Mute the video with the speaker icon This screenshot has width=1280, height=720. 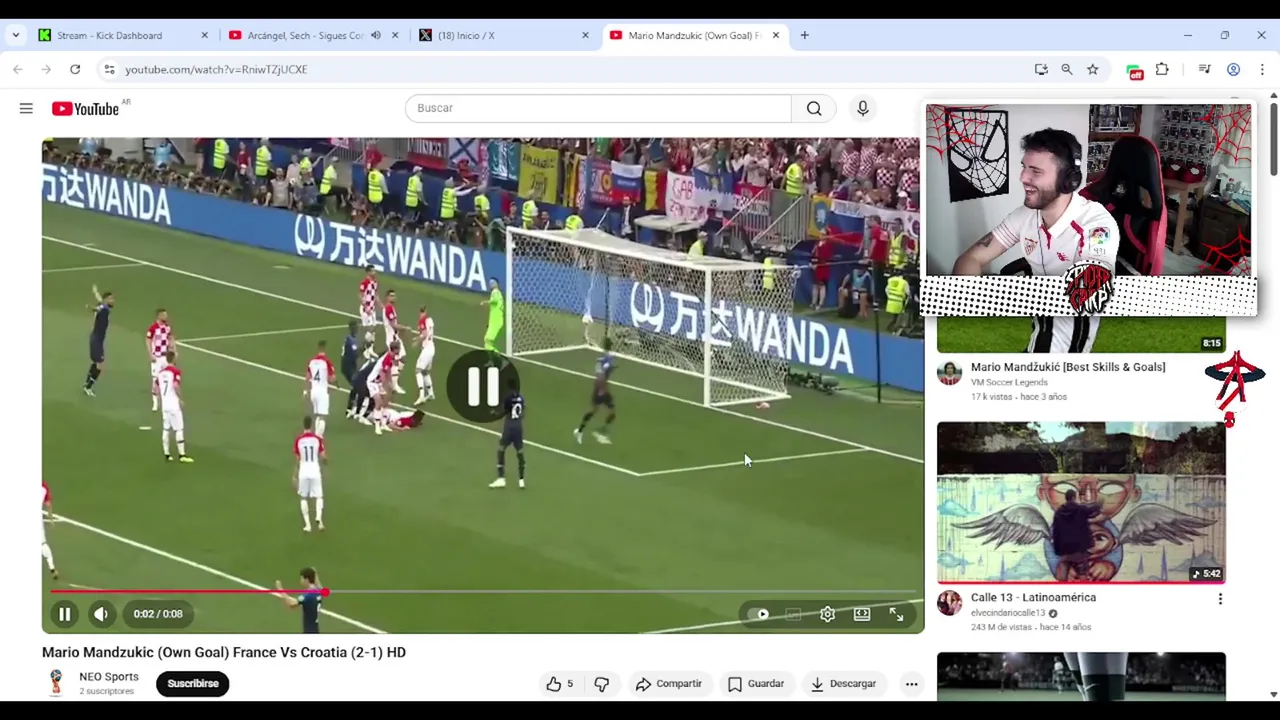pyautogui.click(x=101, y=614)
